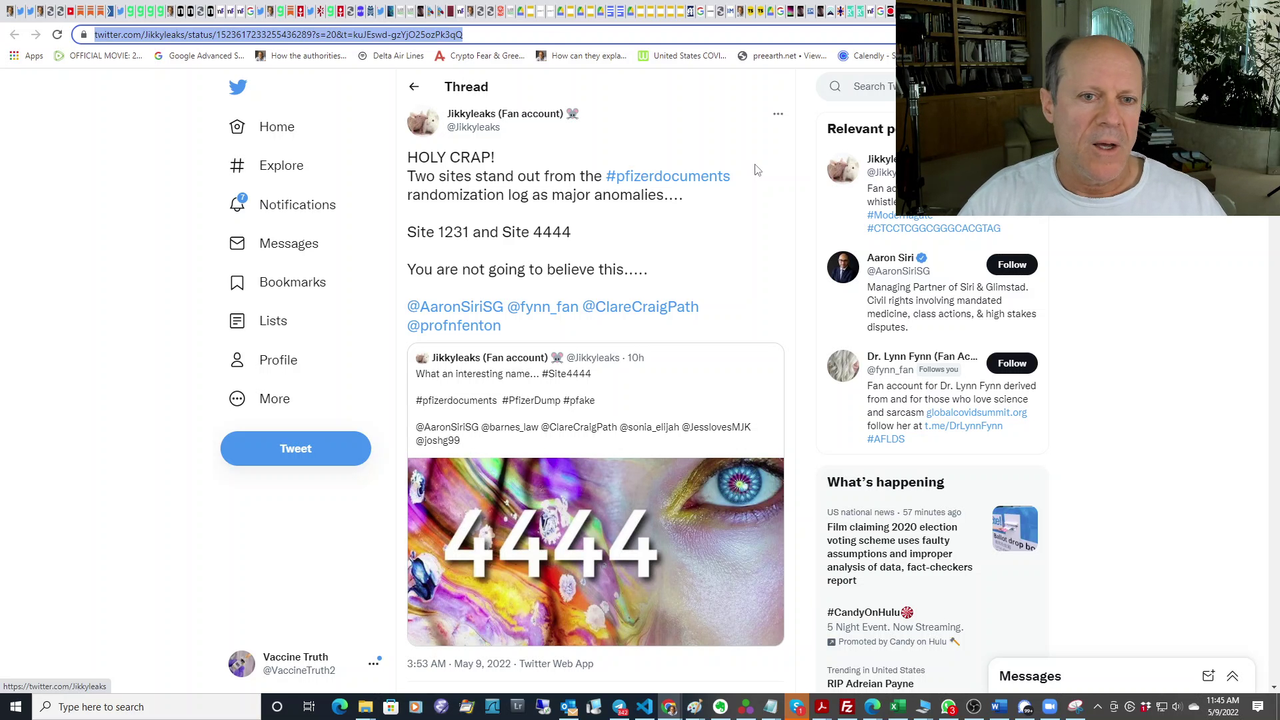The width and height of the screenshot is (1280, 720).
Task: Expand the Messages drawer chevrons
Action: tap(1232, 676)
